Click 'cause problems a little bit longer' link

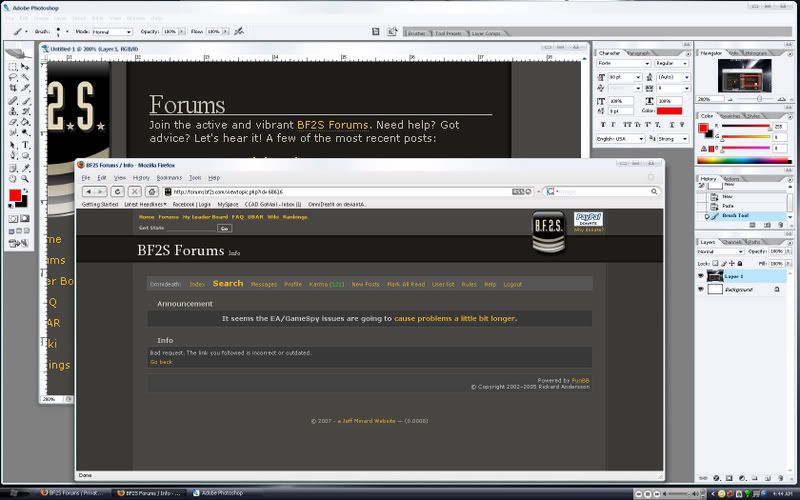pos(455,318)
